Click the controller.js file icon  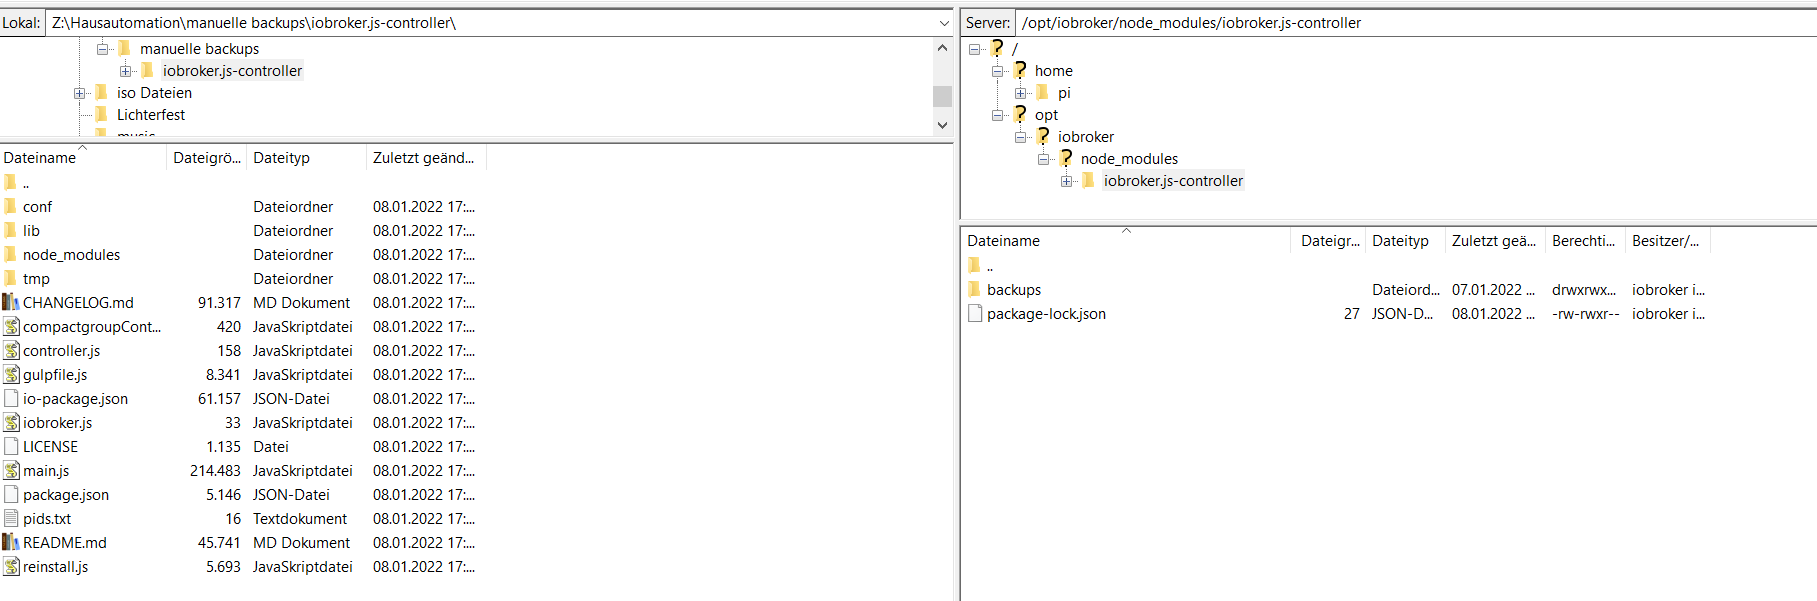point(11,350)
